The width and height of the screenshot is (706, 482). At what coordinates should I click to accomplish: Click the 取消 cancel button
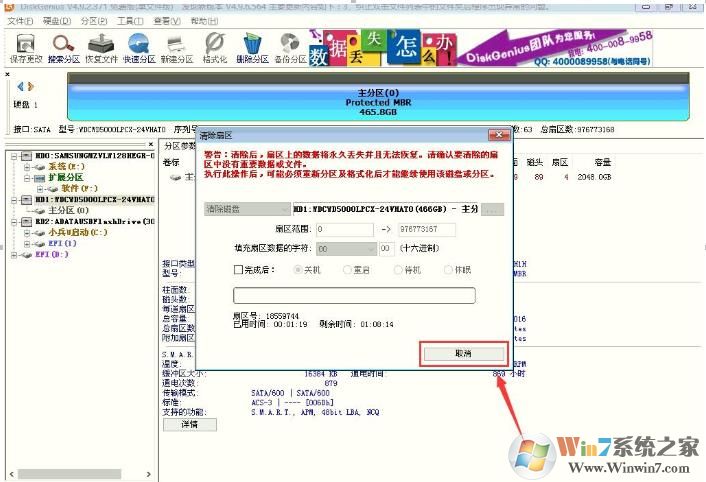point(464,354)
